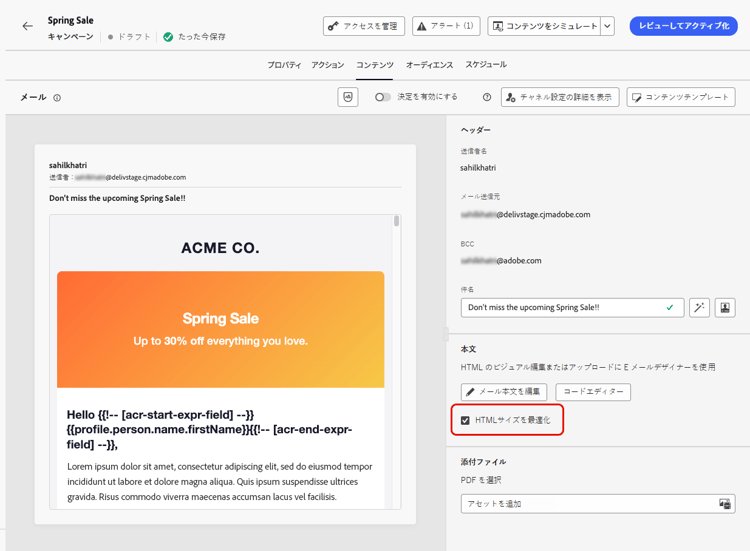This screenshot has height=551, width=750.
Task: Open the スケジュール tab
Action: [486, 65]
